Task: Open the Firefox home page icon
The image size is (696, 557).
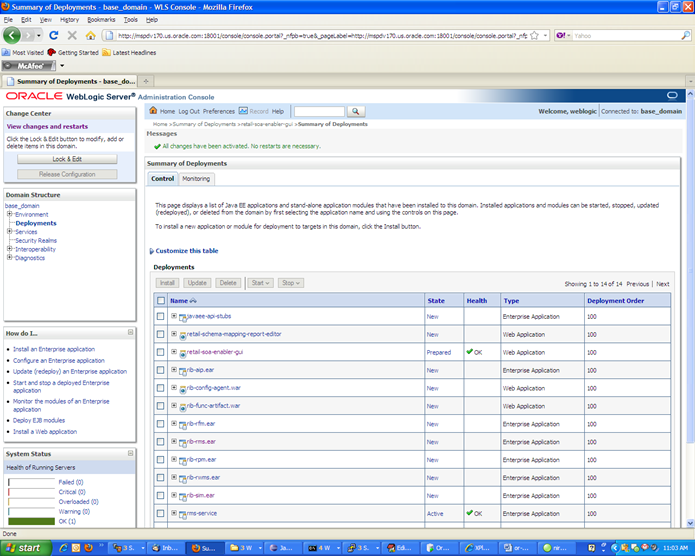Action: [x=91, y=36]
